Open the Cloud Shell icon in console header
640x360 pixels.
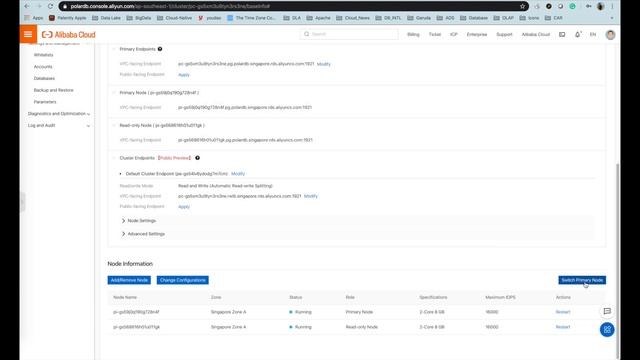click(x=562, y=35)
